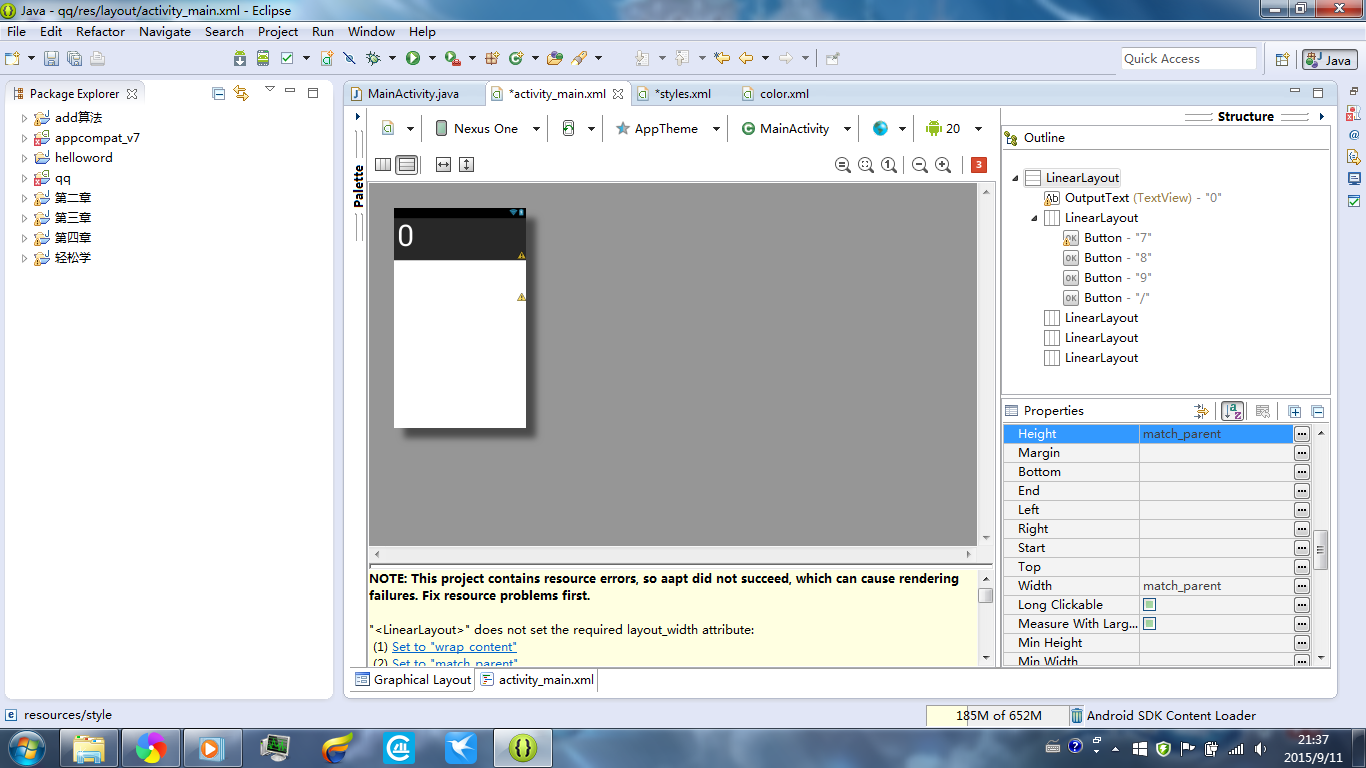Click Collapse All in Package Explorer
Screen dimensions: 1366x768
coord(219,93)
